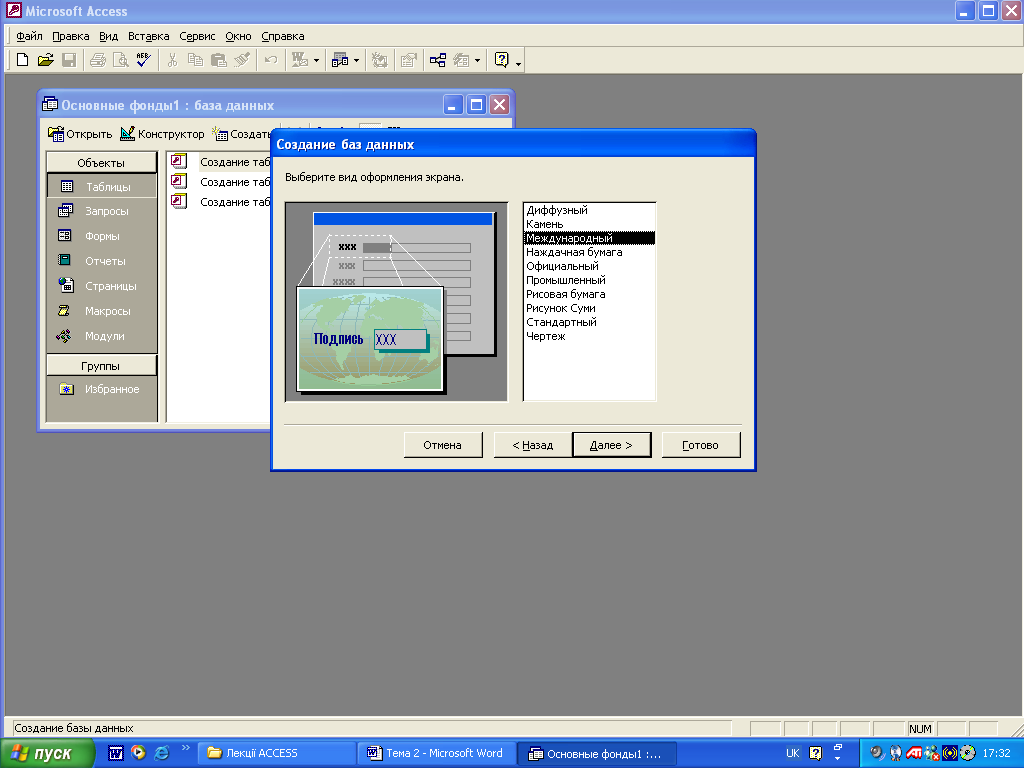The height and width of the screenshot is (768, 1024).
Task: Open the Вставка menu
Action: 148,37
